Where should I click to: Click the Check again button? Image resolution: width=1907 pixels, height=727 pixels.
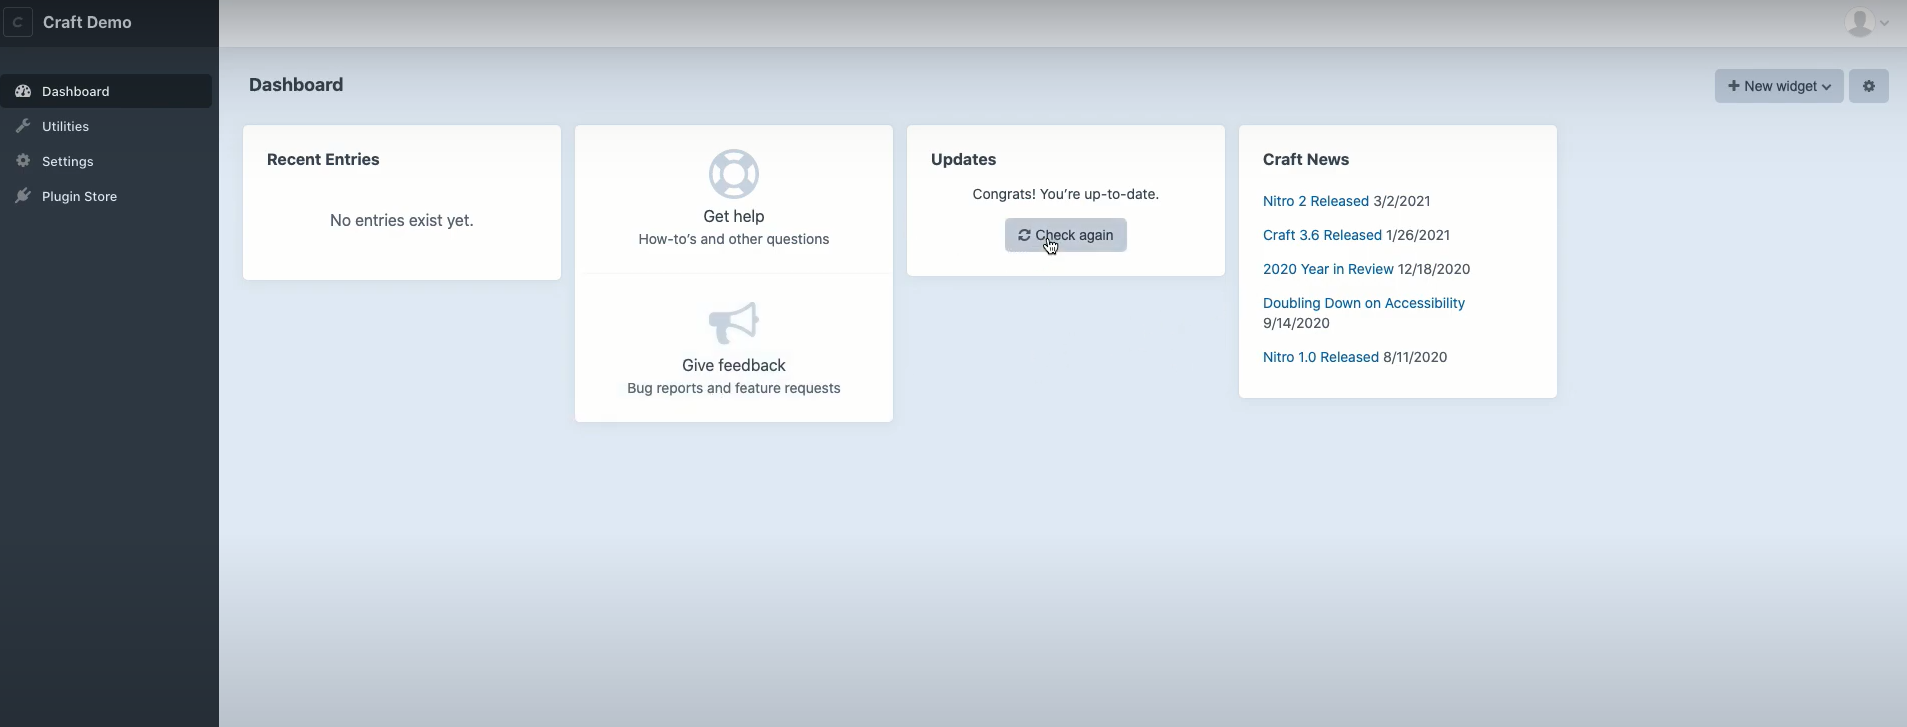tap(1066, 235)
